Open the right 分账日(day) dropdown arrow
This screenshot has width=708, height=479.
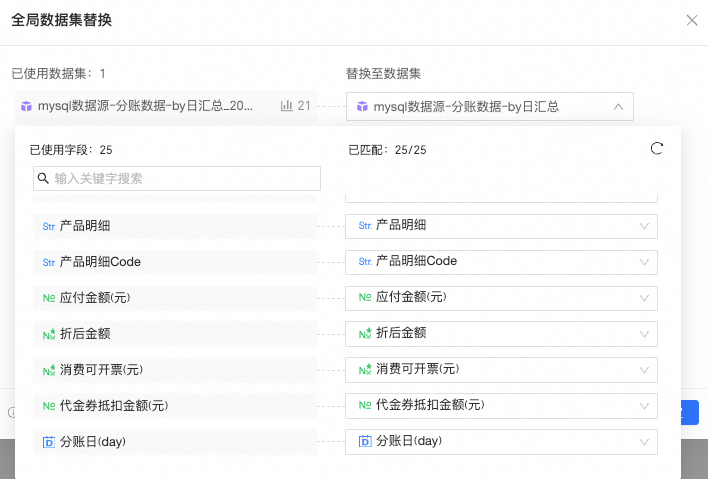coord(644,442)
